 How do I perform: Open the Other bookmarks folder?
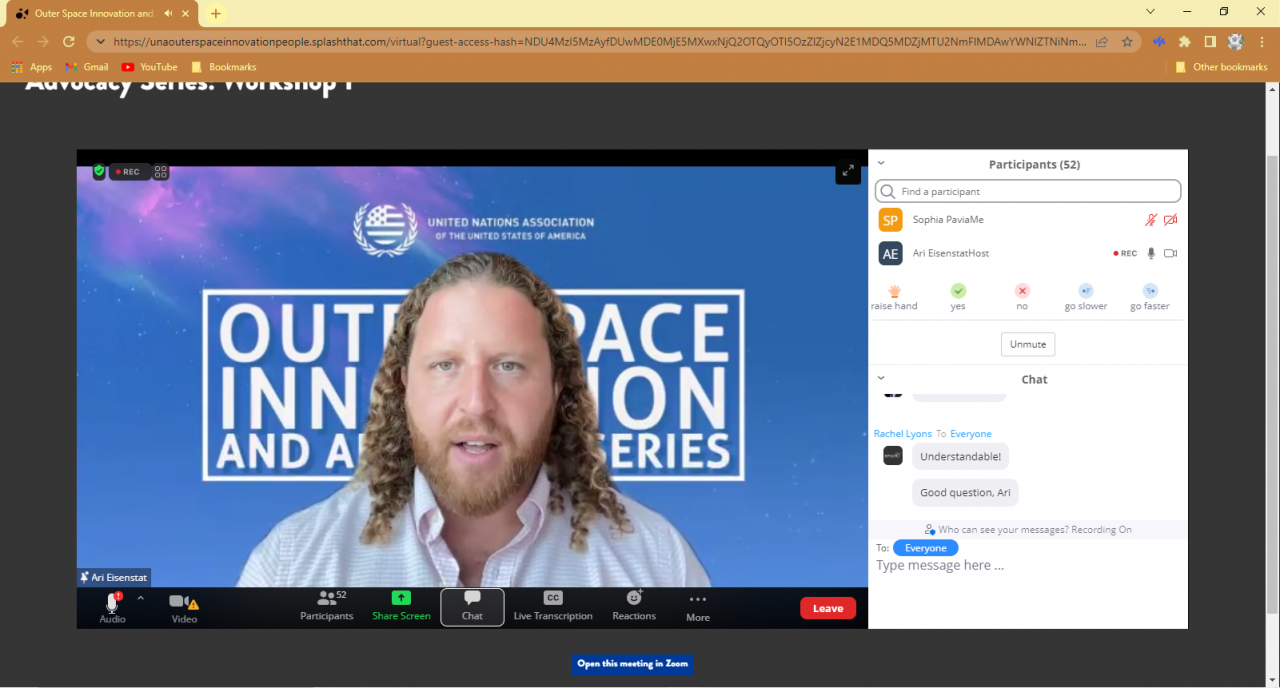(x=1221, y=67)
